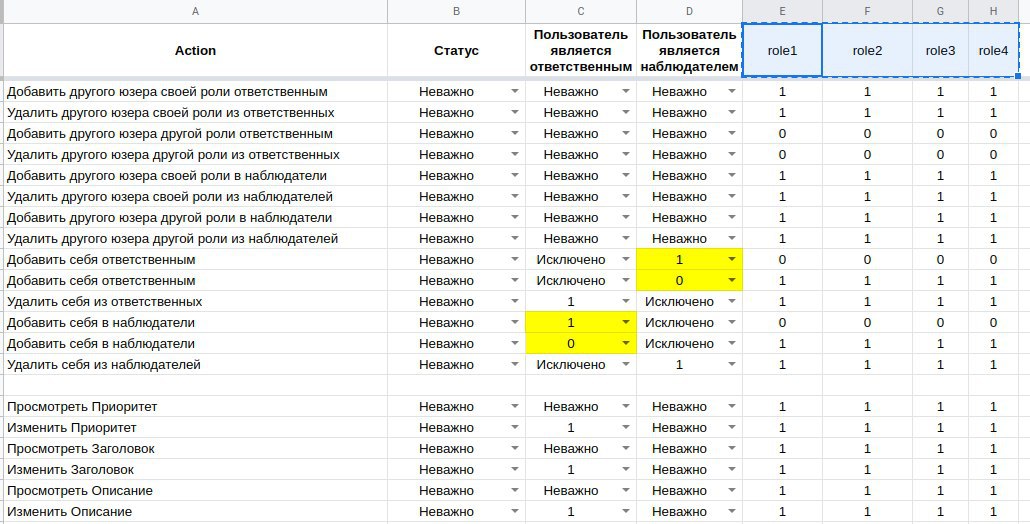Click the "Action" header cell
Screen dimensions: 1030x524
(x=195, y=51)
